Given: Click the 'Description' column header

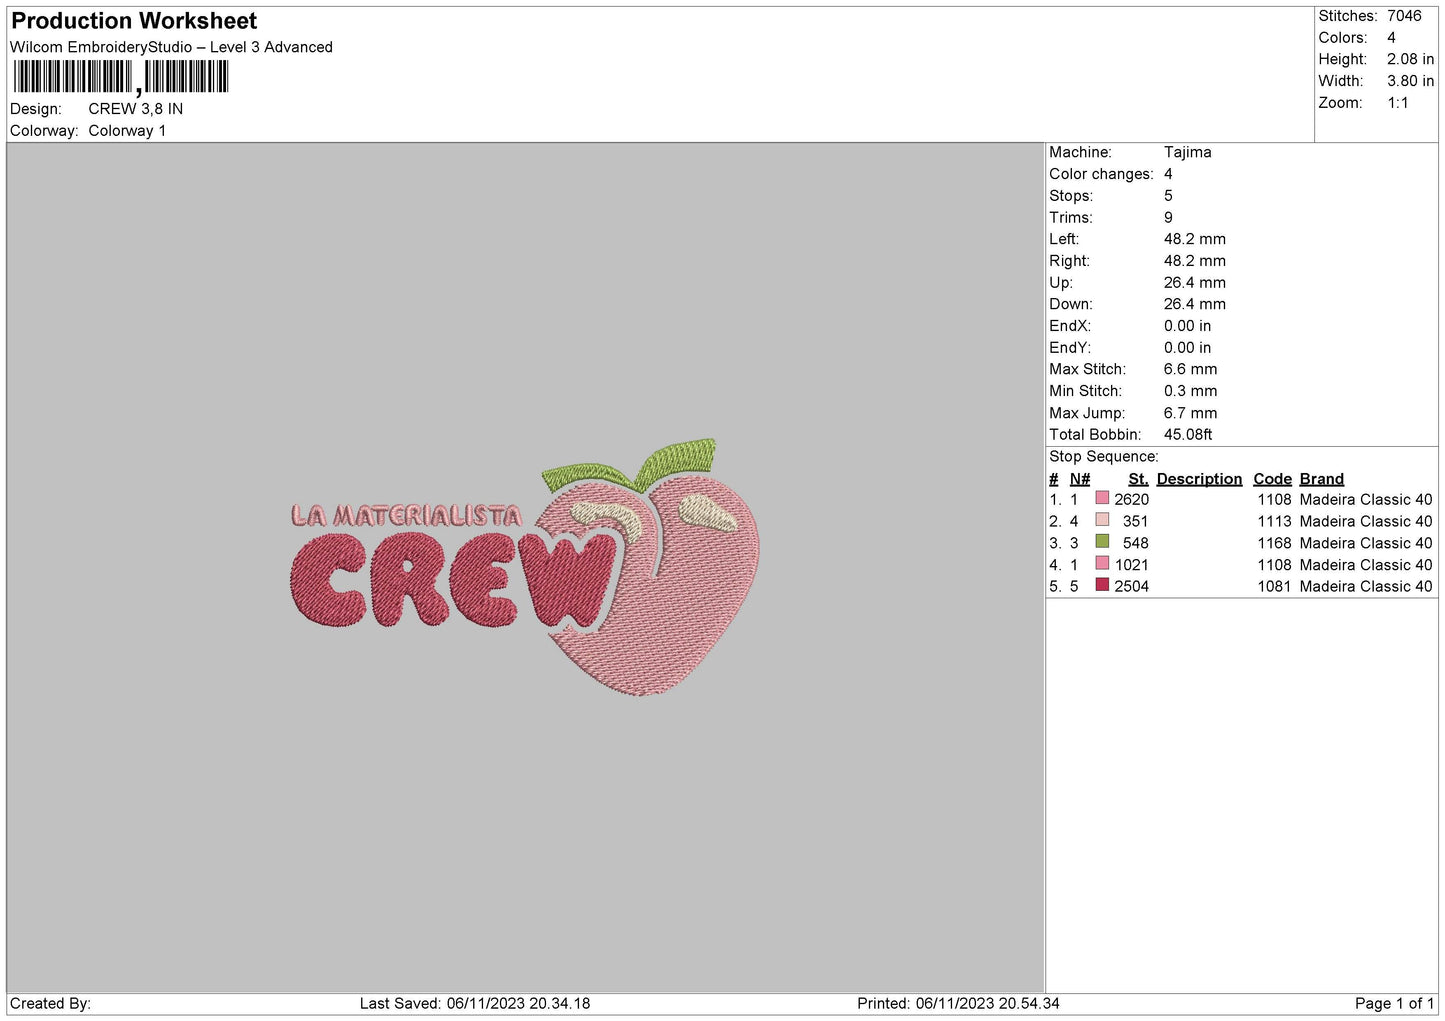Looking at the screenshot, I should tap(1199, 479).
